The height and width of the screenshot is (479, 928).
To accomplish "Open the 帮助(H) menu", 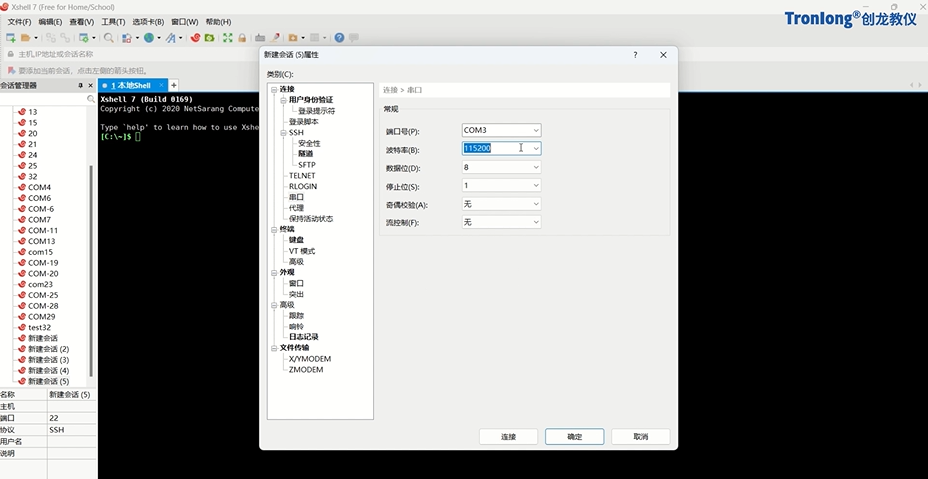I will tap(218, 22).
